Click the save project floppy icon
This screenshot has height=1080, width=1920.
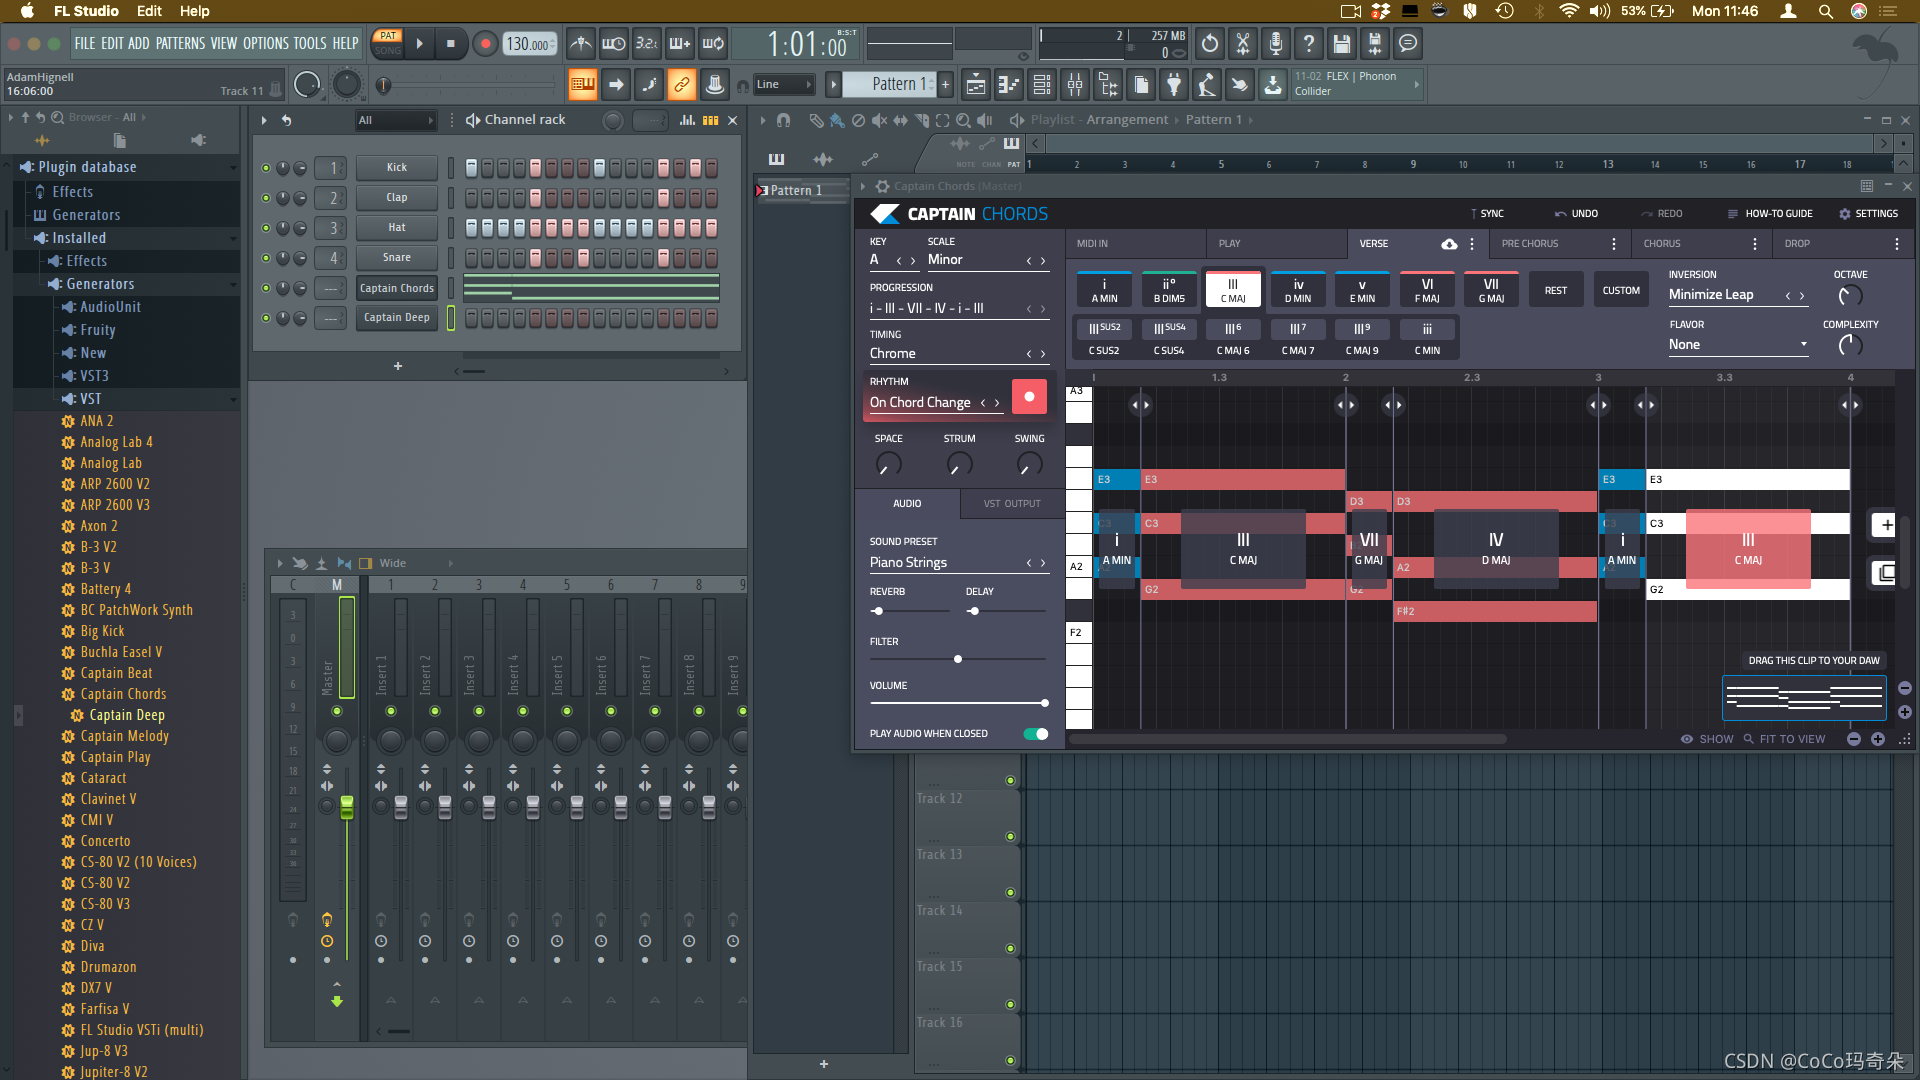[1342, 44]
